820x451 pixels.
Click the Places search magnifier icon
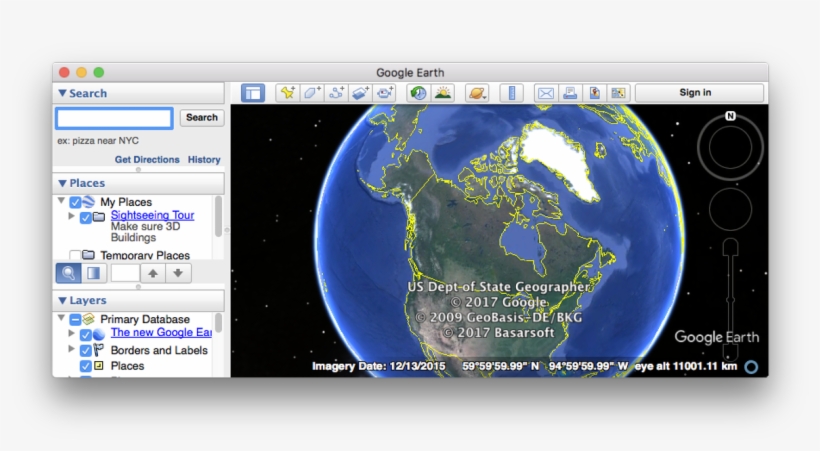[x=68, y=273]
